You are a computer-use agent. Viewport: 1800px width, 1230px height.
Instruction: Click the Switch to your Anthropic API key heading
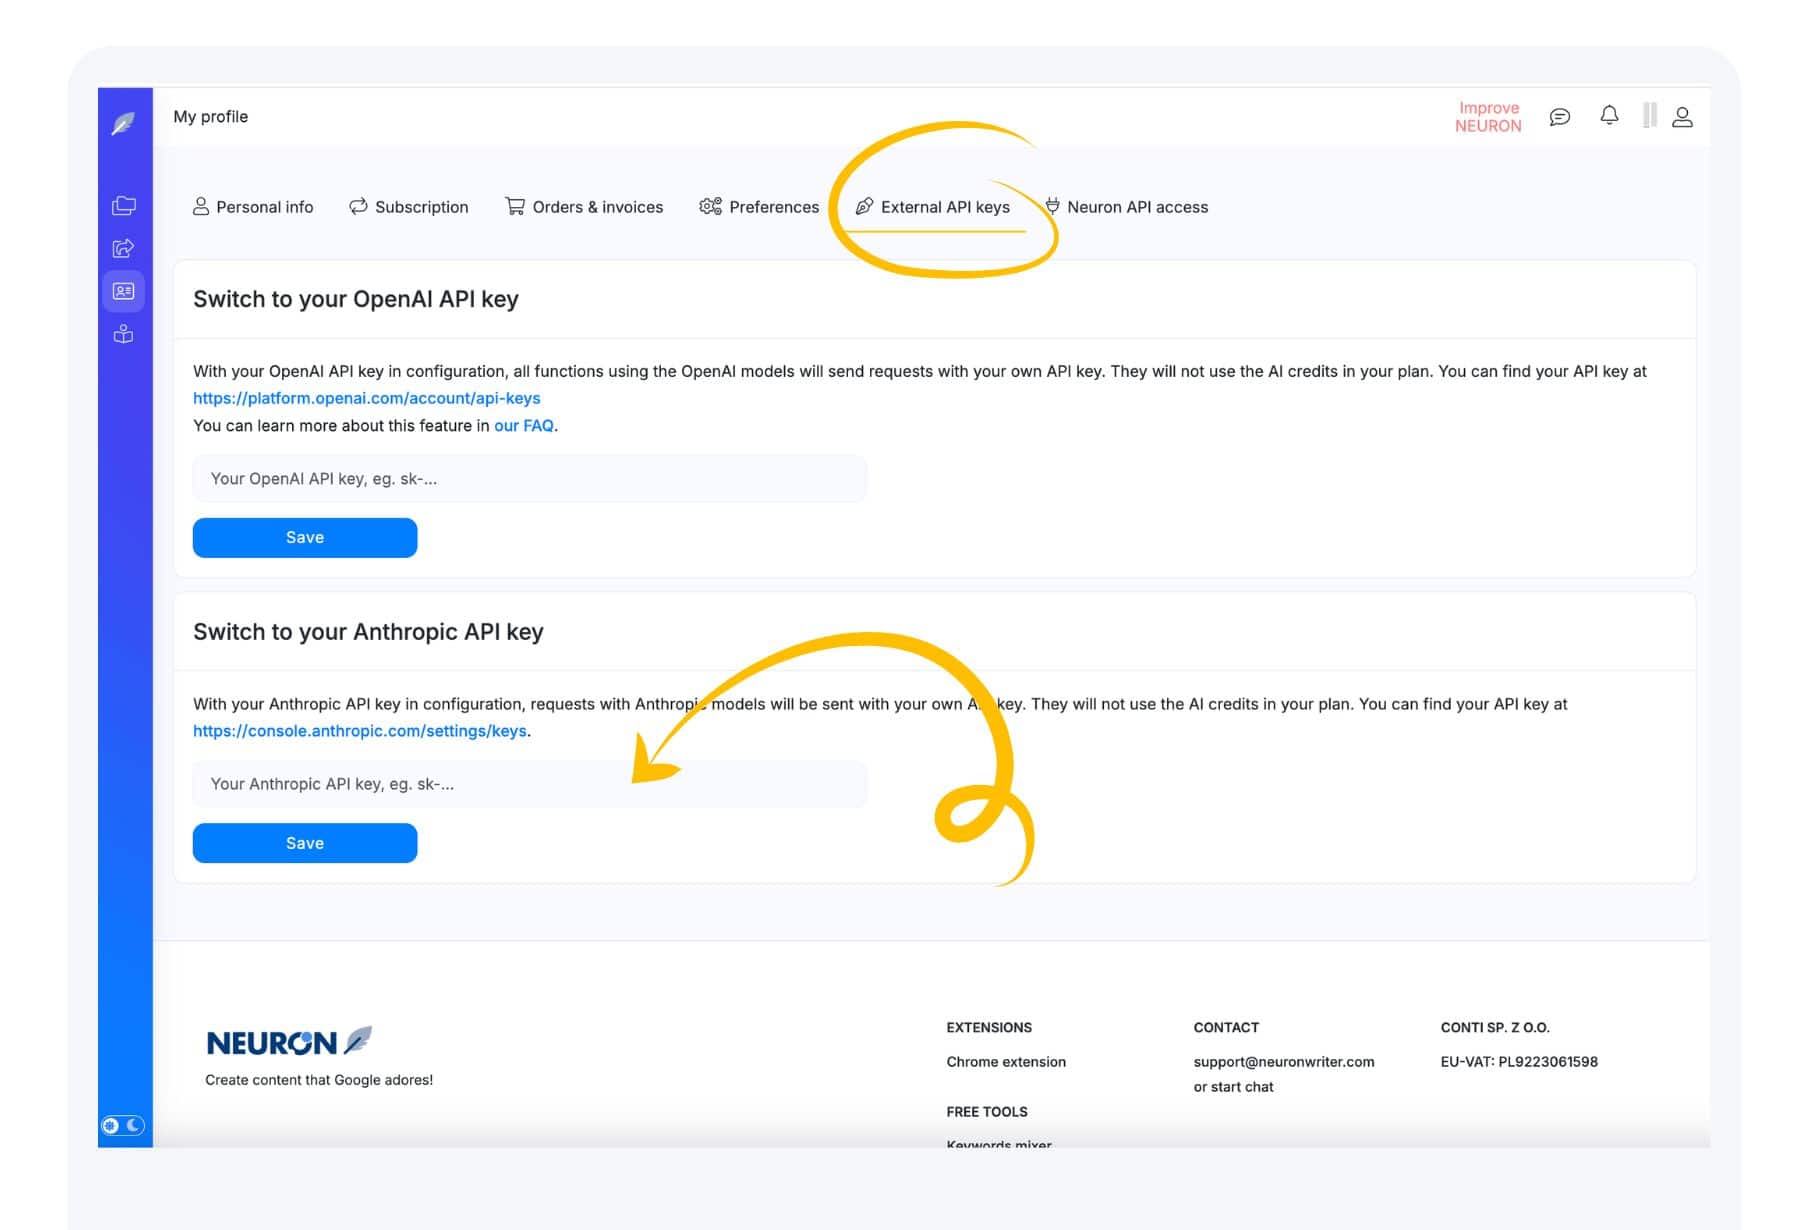pos(368,632)
